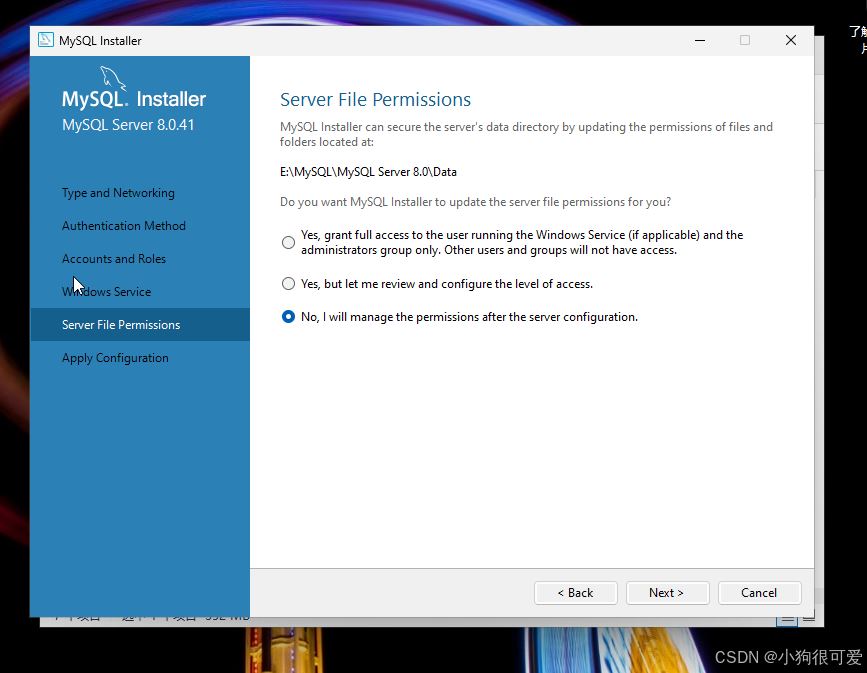Click the Server File Permissions heading

(375, 100)
